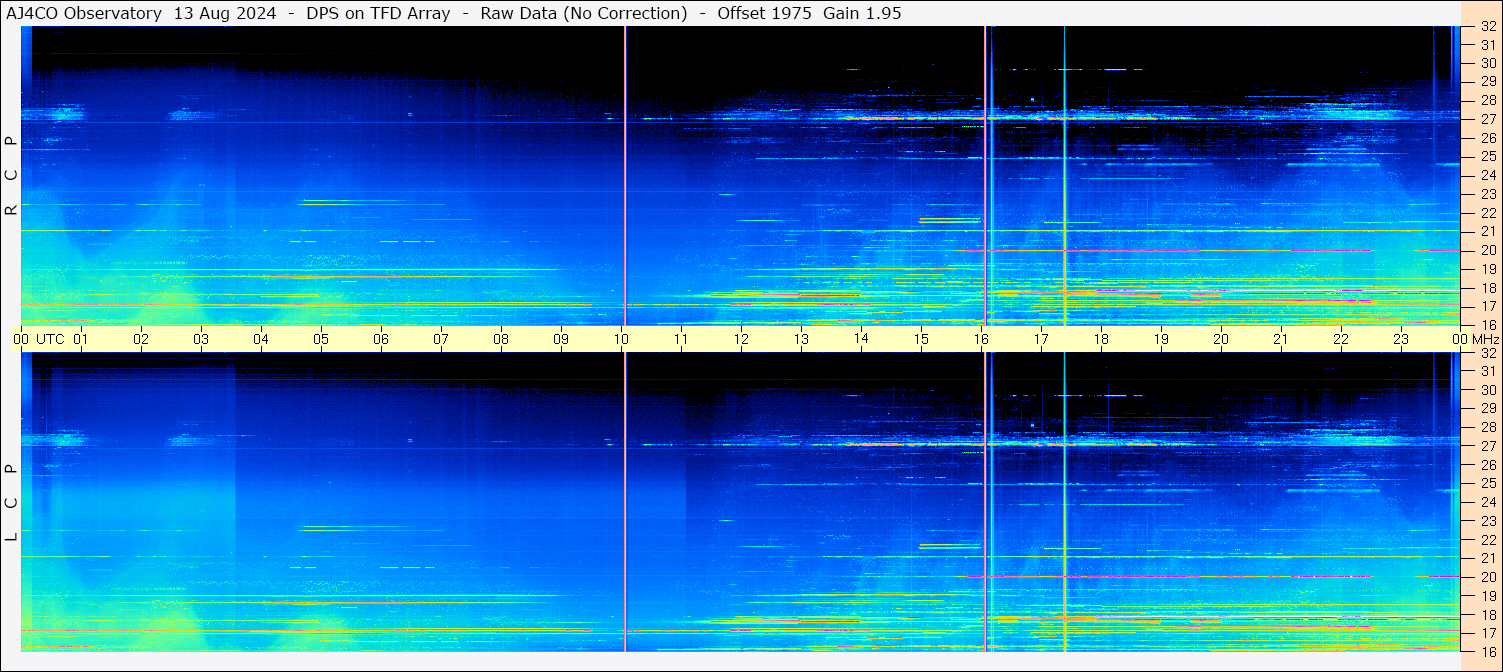The height and width of the screenshot is (672, 1503).
Task: Click the '13 Aug 2024' date in header
Action: coord(225,13)
